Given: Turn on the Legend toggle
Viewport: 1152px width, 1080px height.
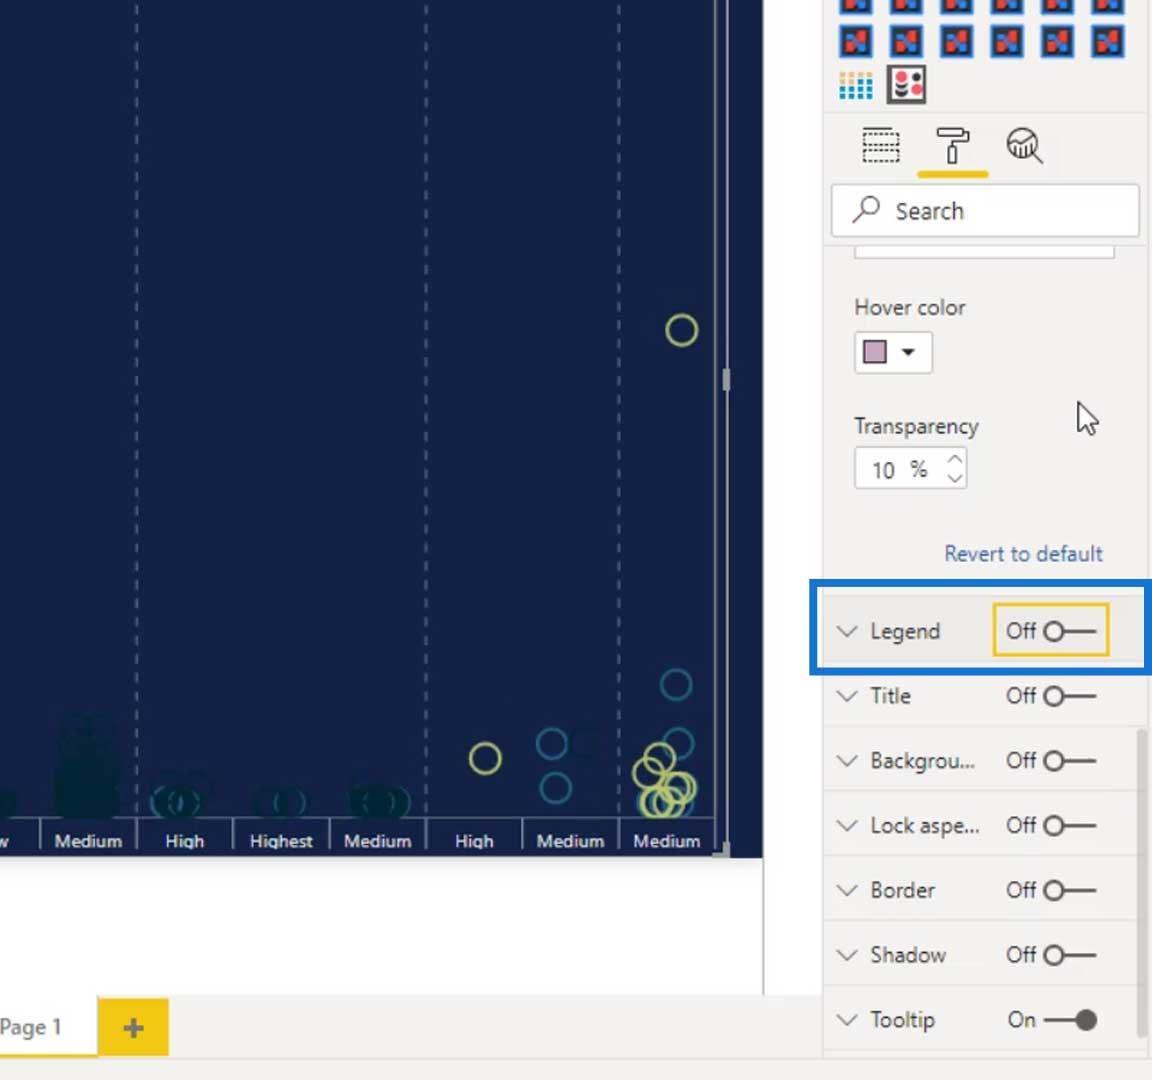Looking at the screenshot, I should click(x=1069, y=631).
